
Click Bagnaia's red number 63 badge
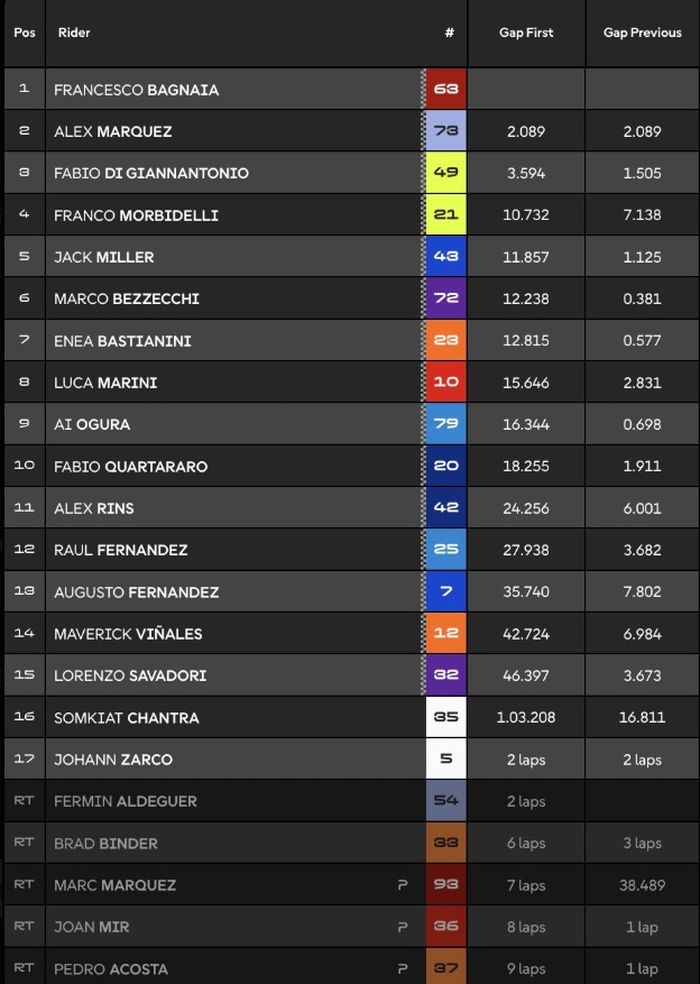446,89
